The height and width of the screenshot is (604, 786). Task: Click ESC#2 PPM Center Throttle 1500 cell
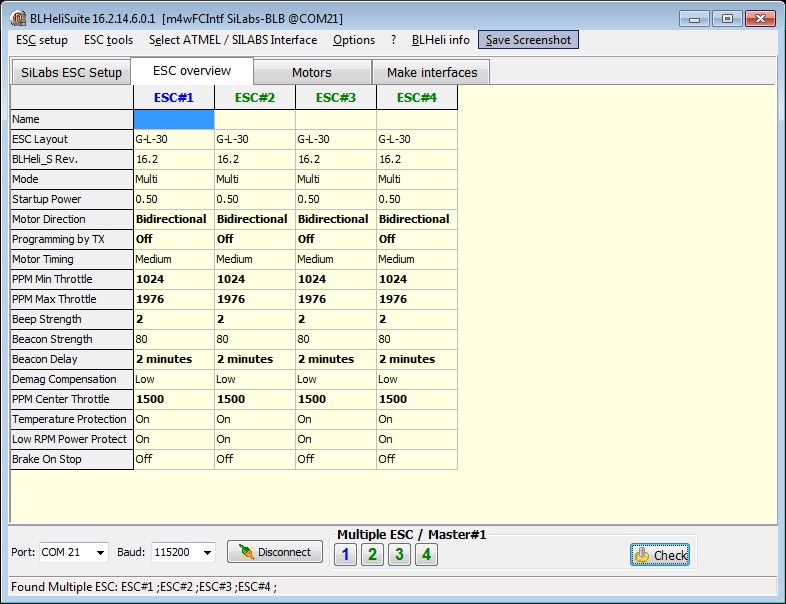click(x=255, y=399)
